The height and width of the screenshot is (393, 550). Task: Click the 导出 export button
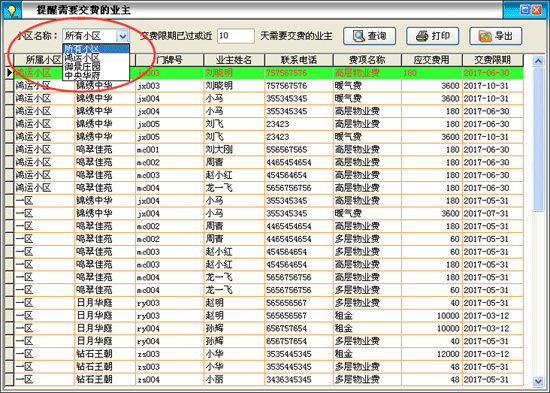496,36
